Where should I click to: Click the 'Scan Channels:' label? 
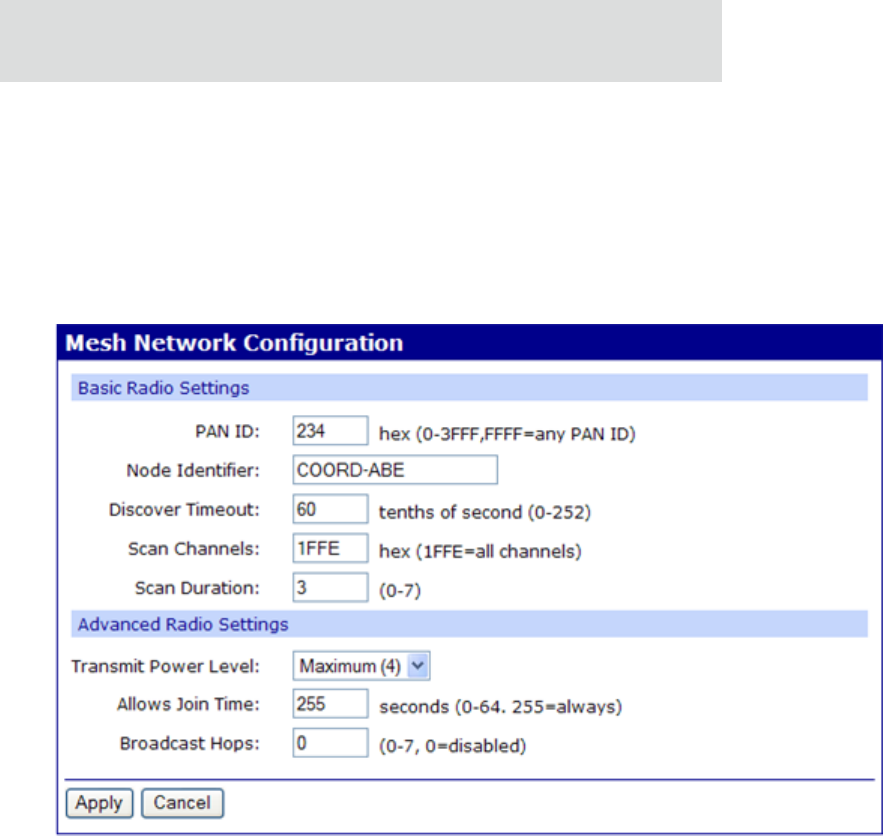(x=194, y=549)
